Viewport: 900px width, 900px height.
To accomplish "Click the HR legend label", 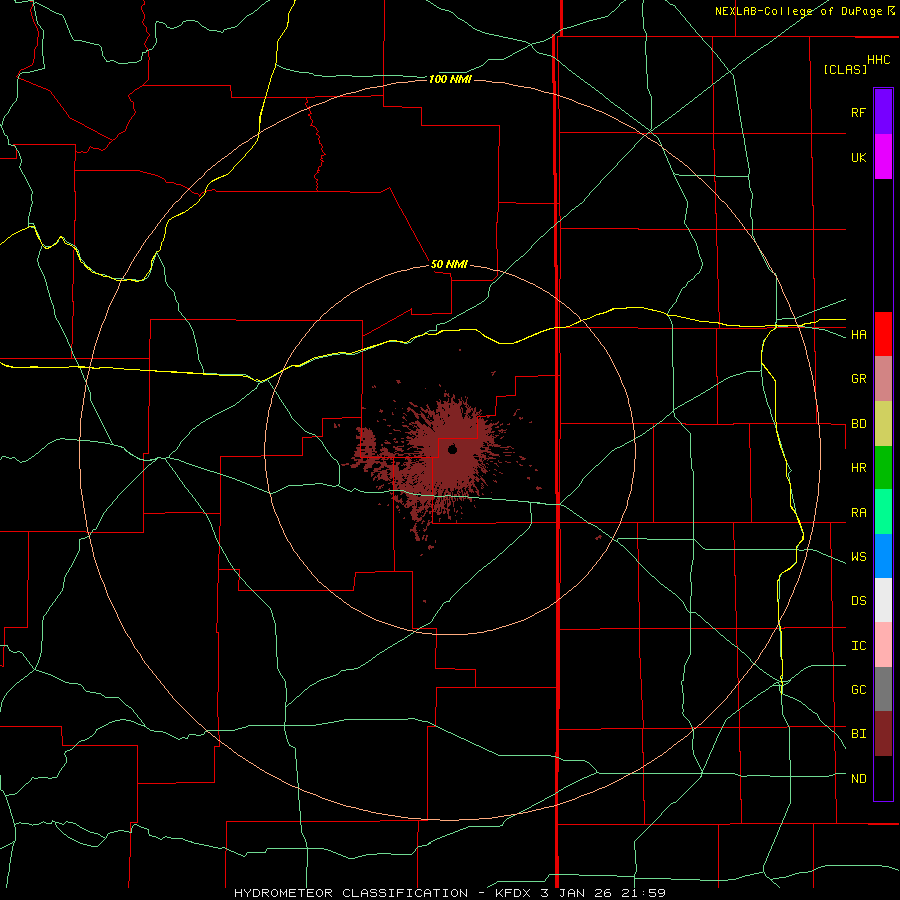I will coord(858,468).
